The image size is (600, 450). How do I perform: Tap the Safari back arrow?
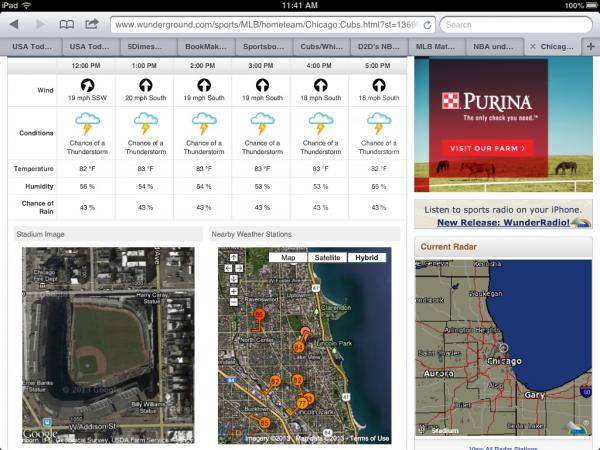click(x=14, y=23)
